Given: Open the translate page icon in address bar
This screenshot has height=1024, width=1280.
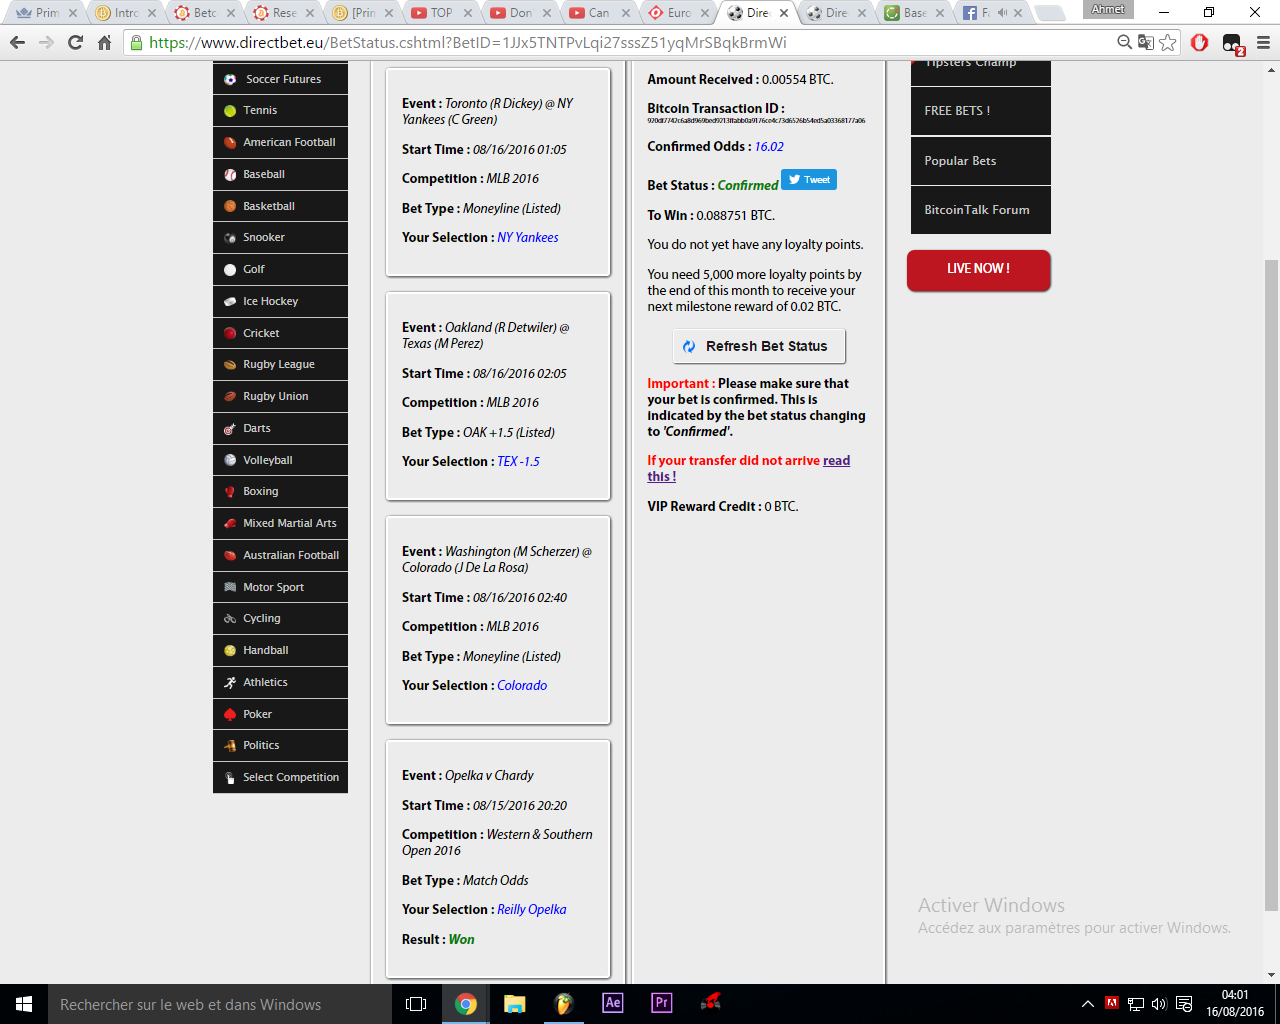Looking at the screenshot, I should tap(1146, 43).
